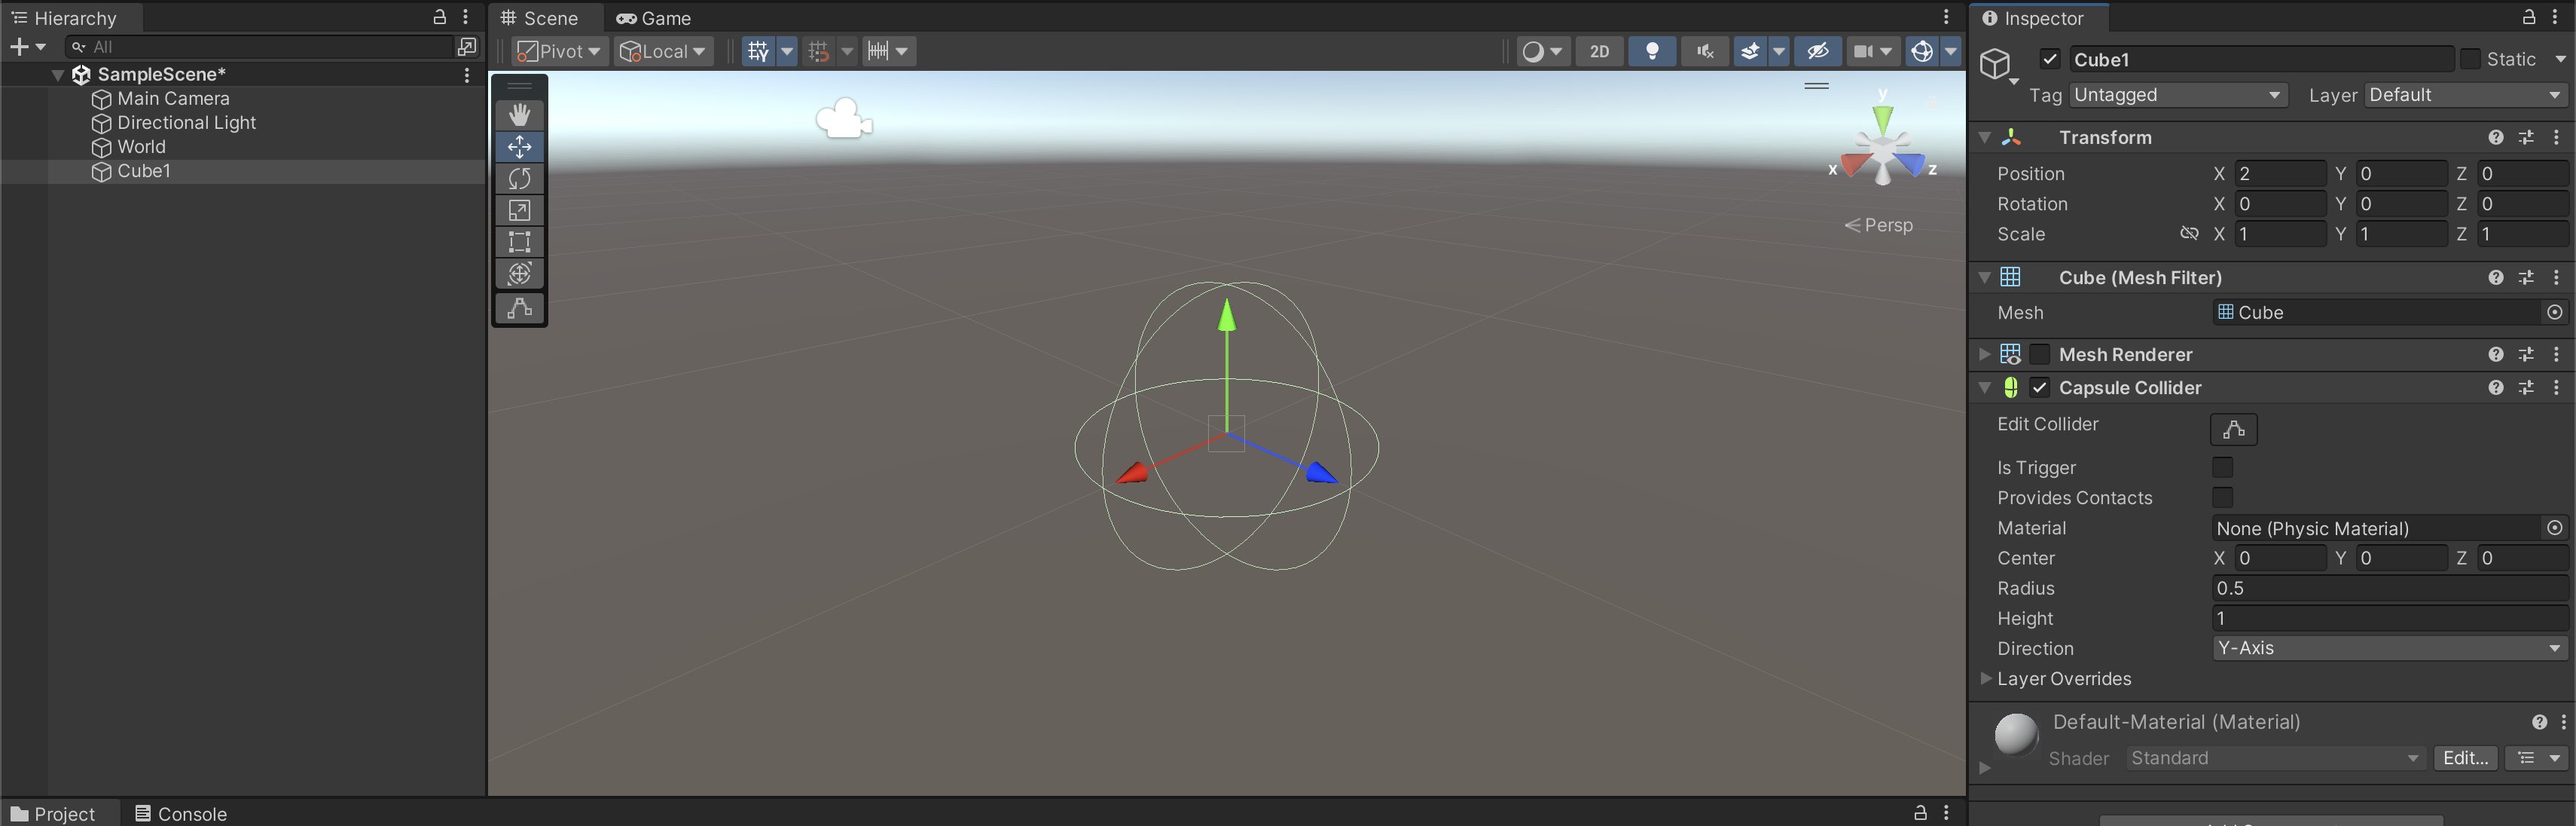Toggle hidden objects visibility icon
Image resolution: width=2576 pixels, height=826 pixels.
[x=1817, y=51]
